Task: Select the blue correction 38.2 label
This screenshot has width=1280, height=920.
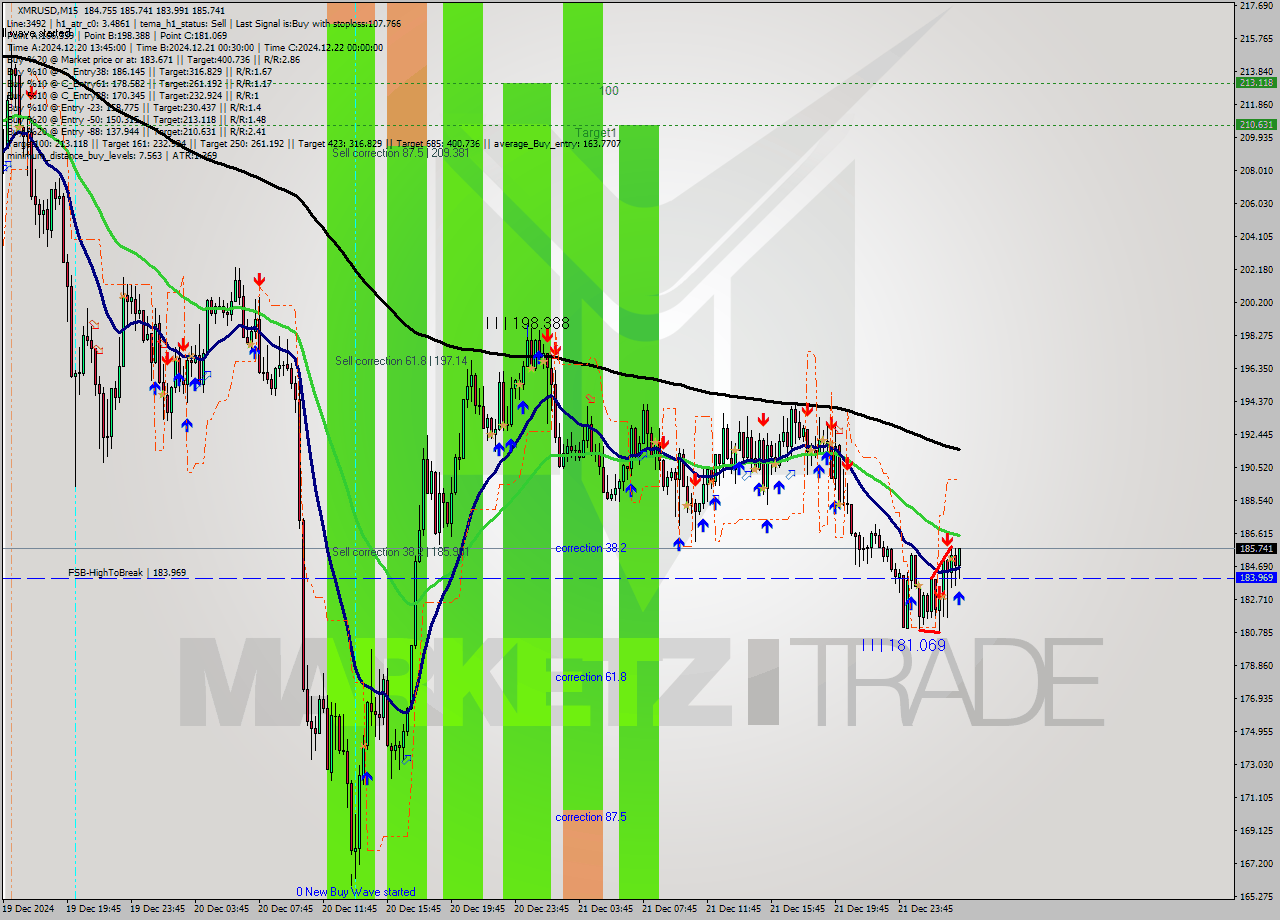Action: [591, 548]
